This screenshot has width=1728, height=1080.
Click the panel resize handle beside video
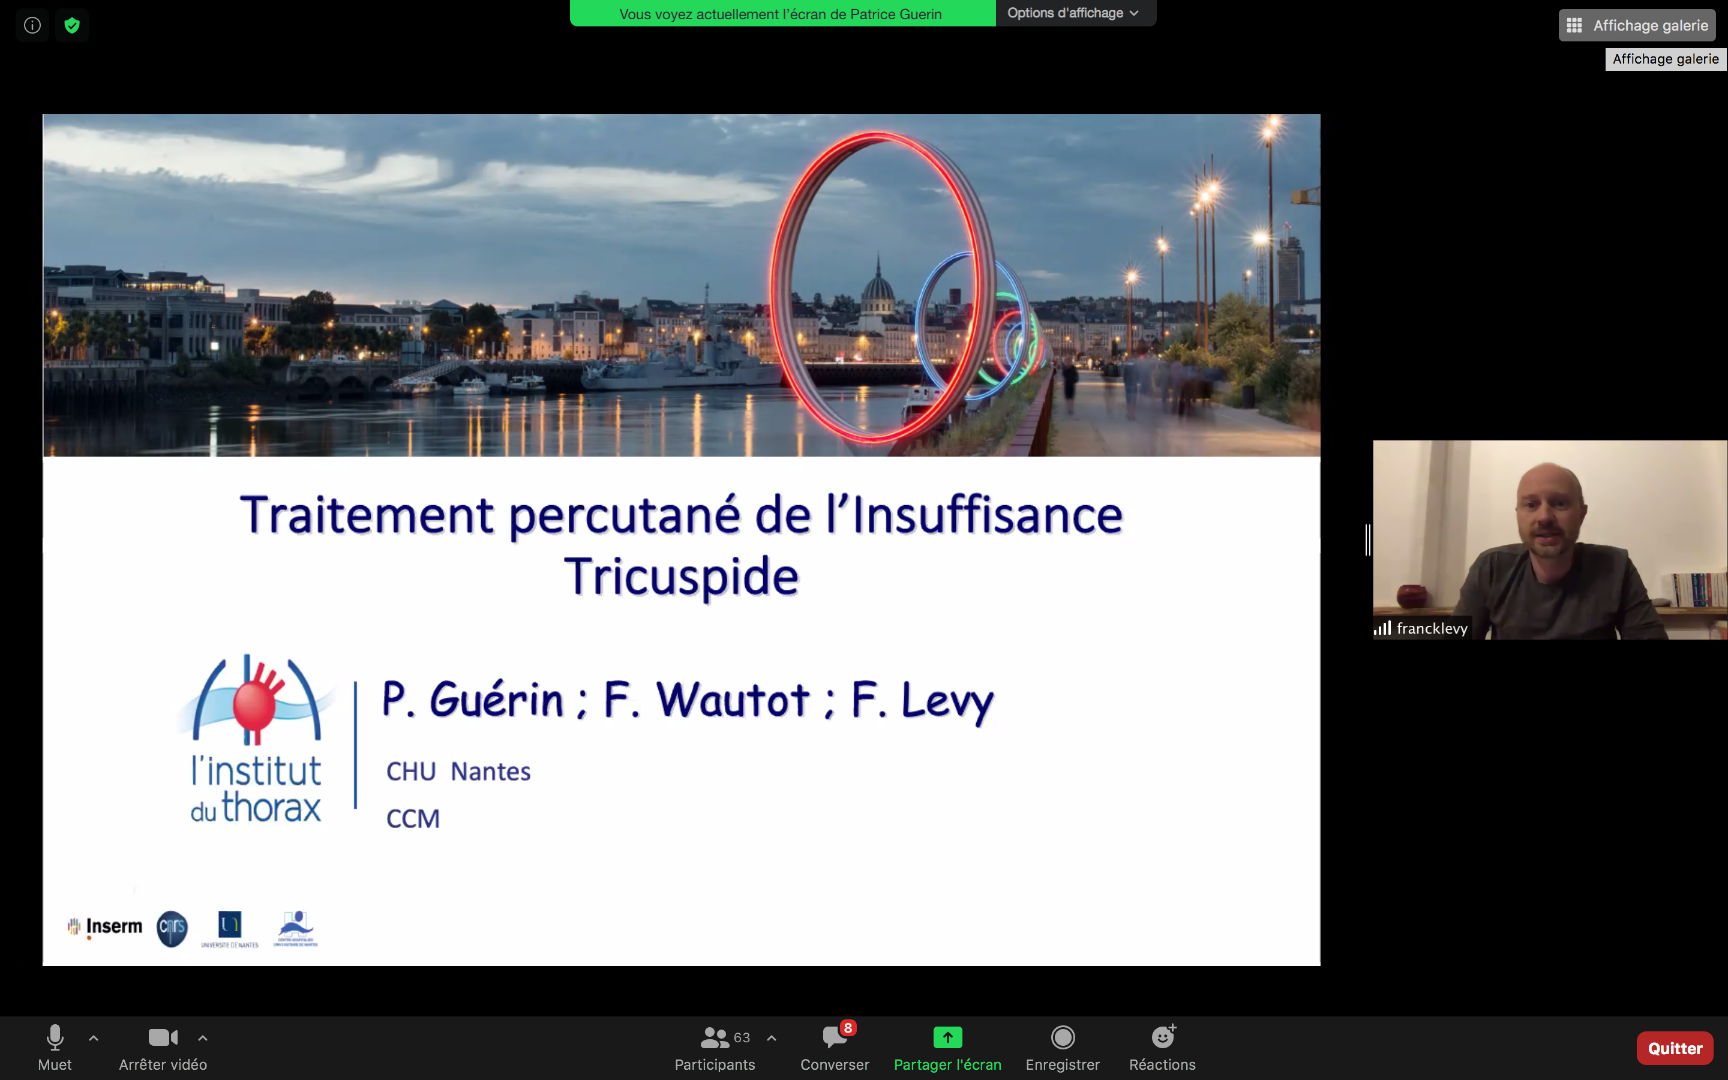pyautogui.click(x=1367, y=540)
